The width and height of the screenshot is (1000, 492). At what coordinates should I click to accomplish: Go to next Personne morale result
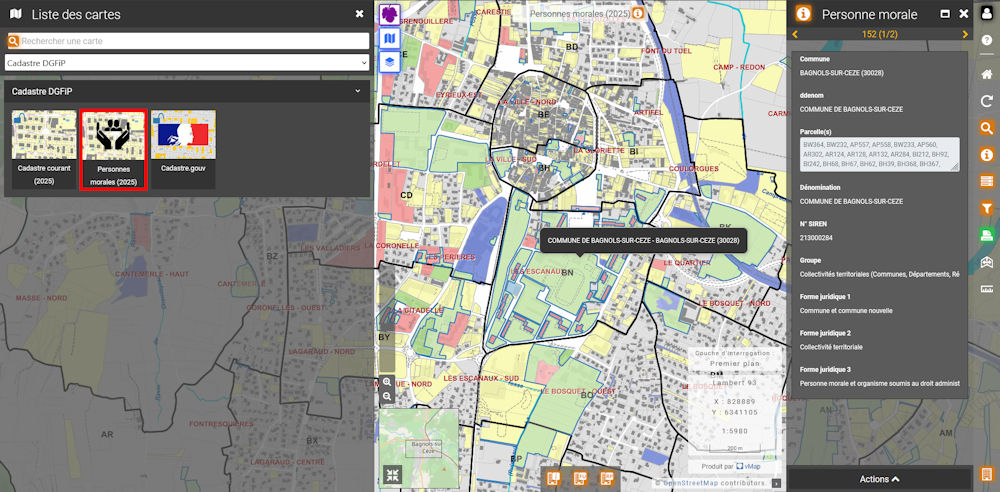(x=965, y=34)
